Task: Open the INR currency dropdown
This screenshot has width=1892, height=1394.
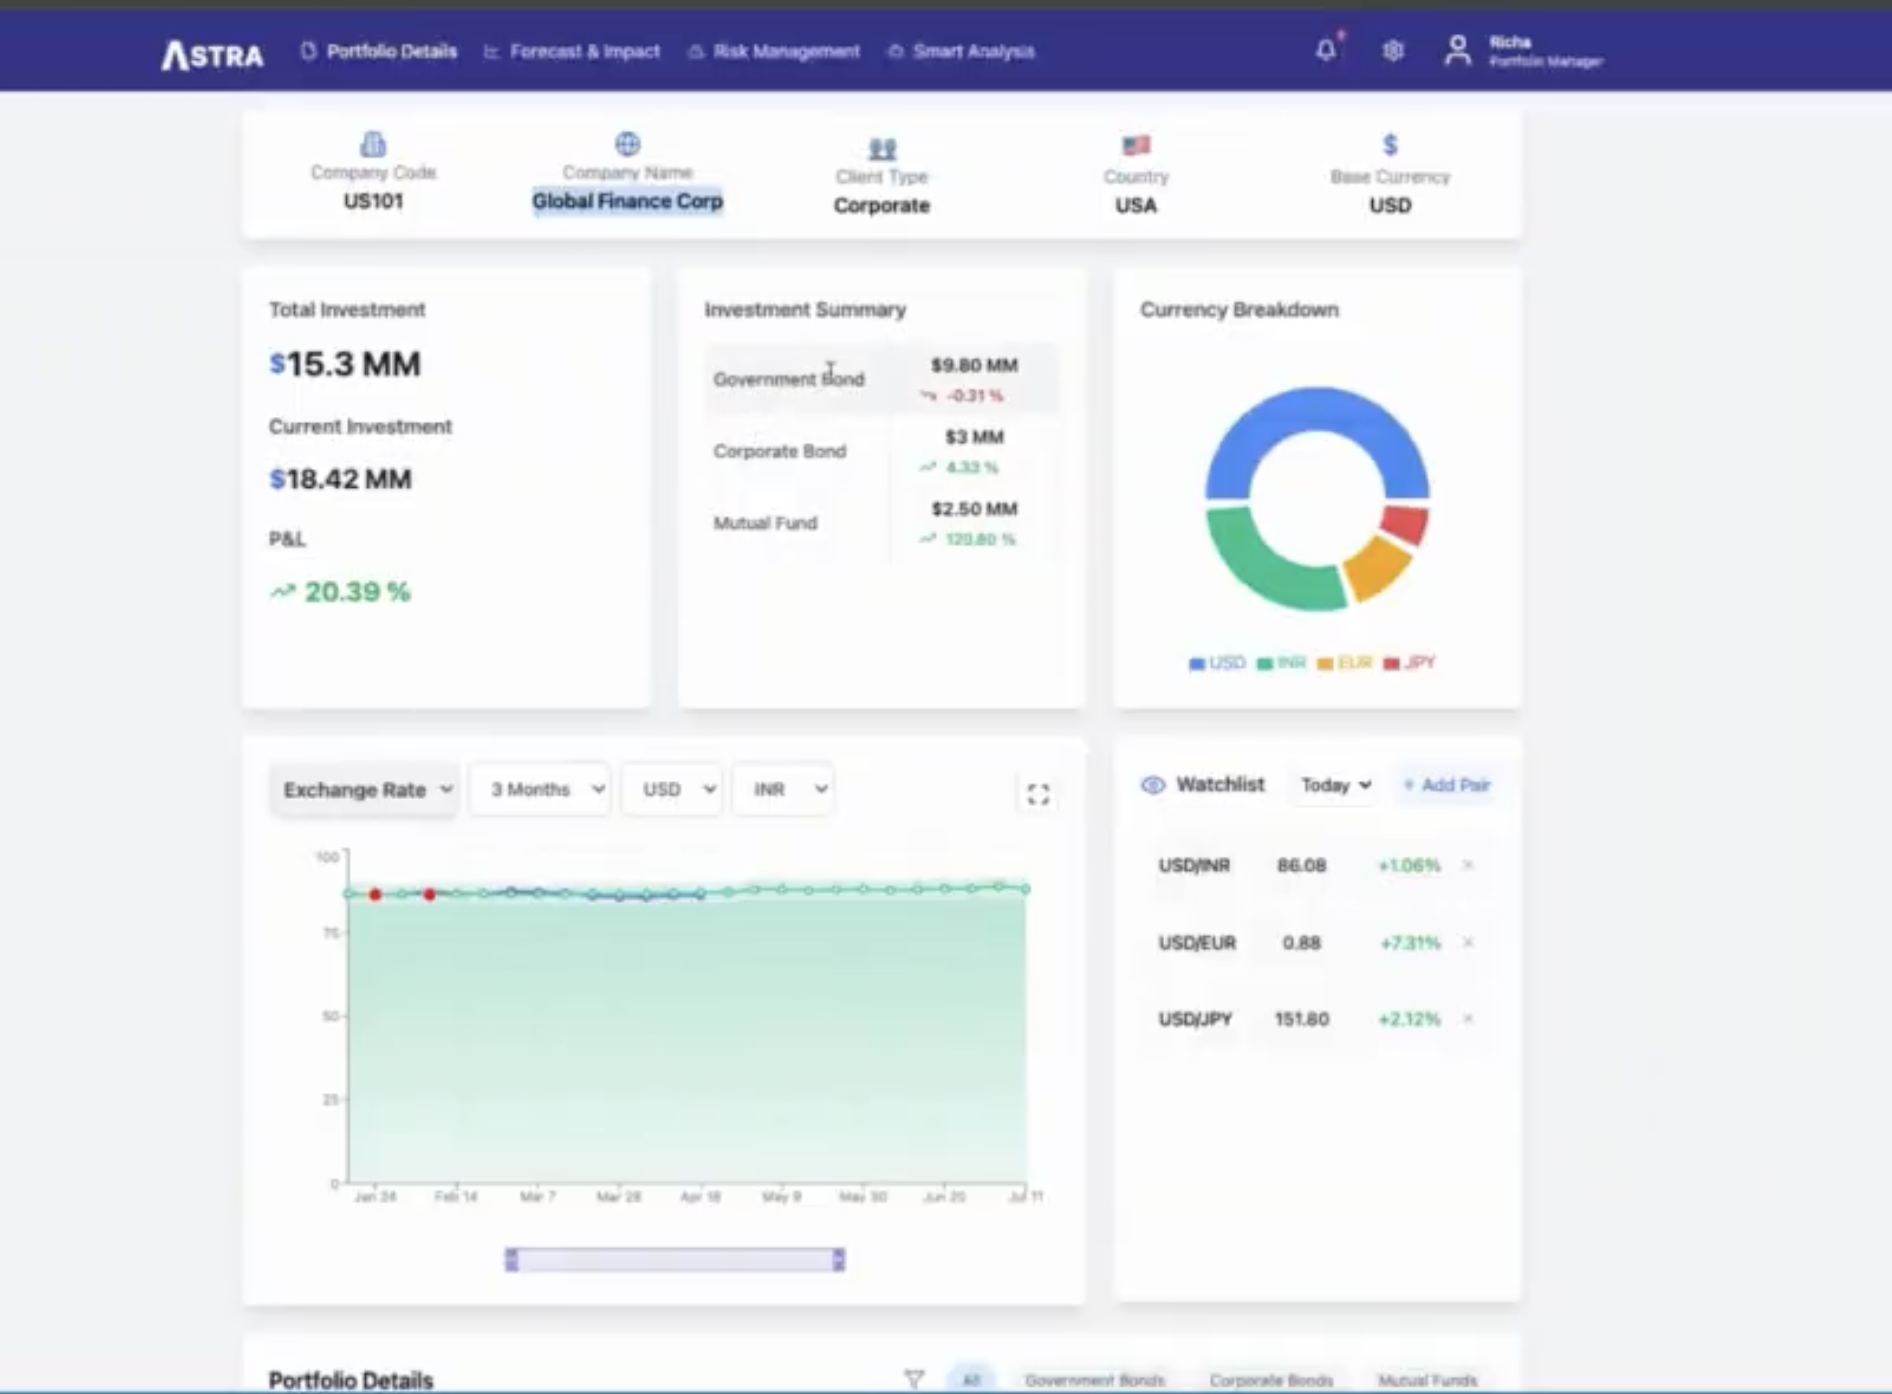Action: 783,789
